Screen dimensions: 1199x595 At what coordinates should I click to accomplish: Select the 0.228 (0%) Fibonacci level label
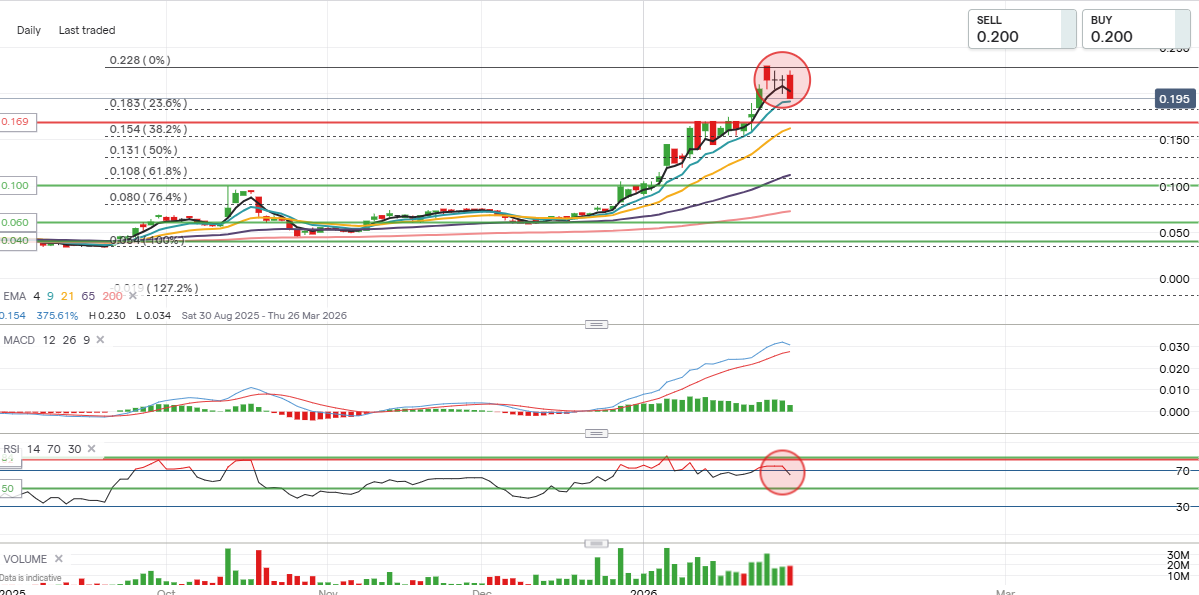(x=139, y=60)
